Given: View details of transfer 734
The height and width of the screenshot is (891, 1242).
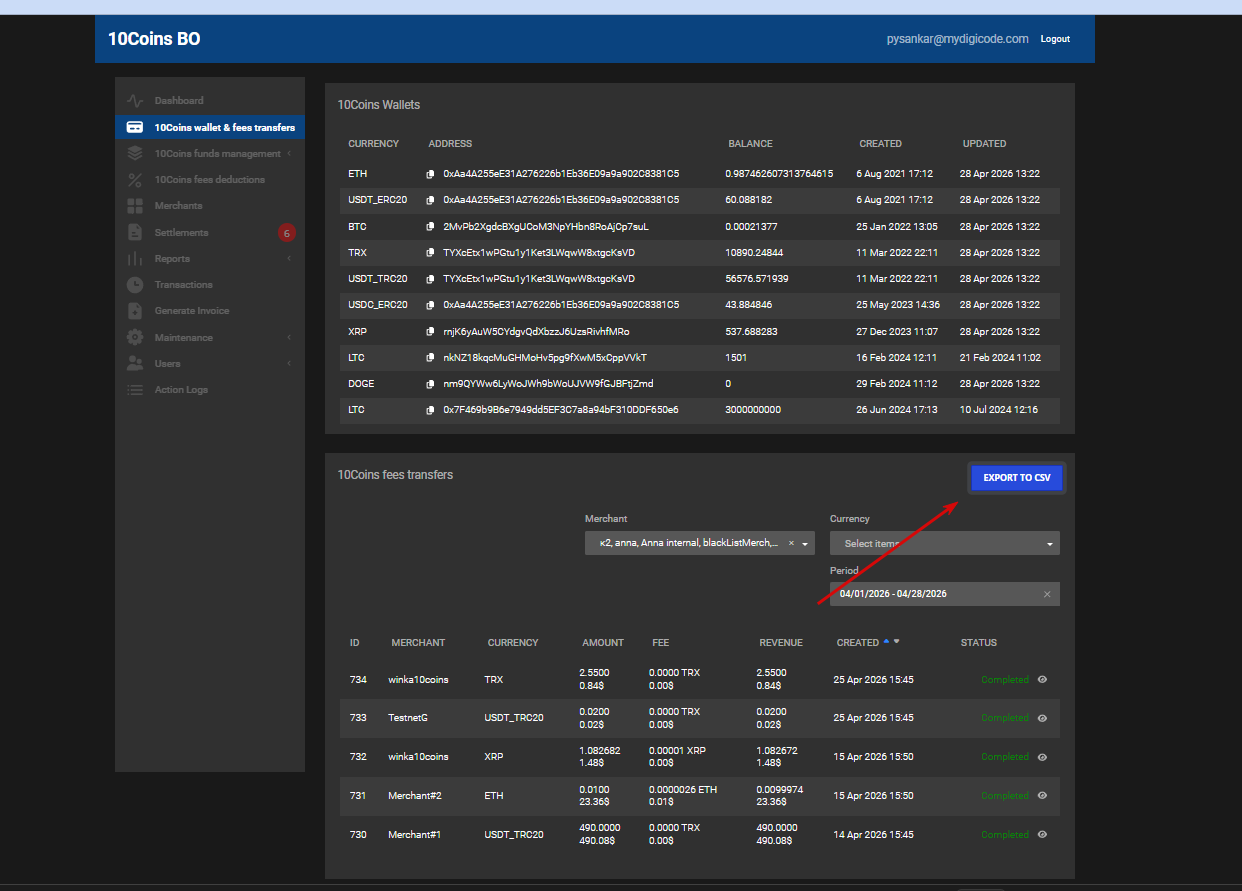Looking at the screenshot, I should pyautogui.click(x=1042, y=680).
